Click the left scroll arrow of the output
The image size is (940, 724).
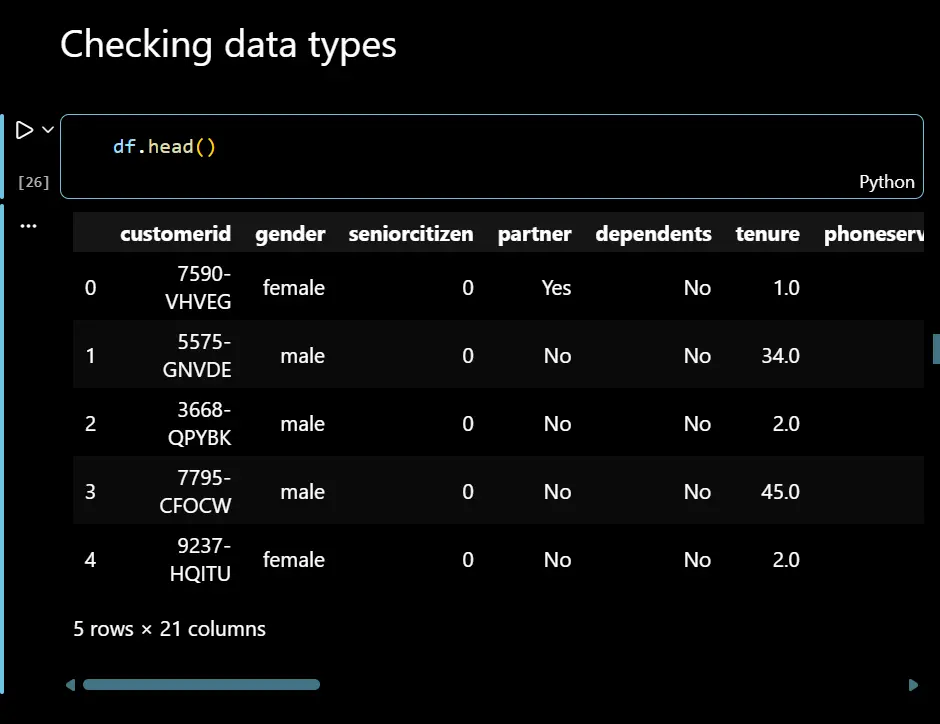(70, 685)
